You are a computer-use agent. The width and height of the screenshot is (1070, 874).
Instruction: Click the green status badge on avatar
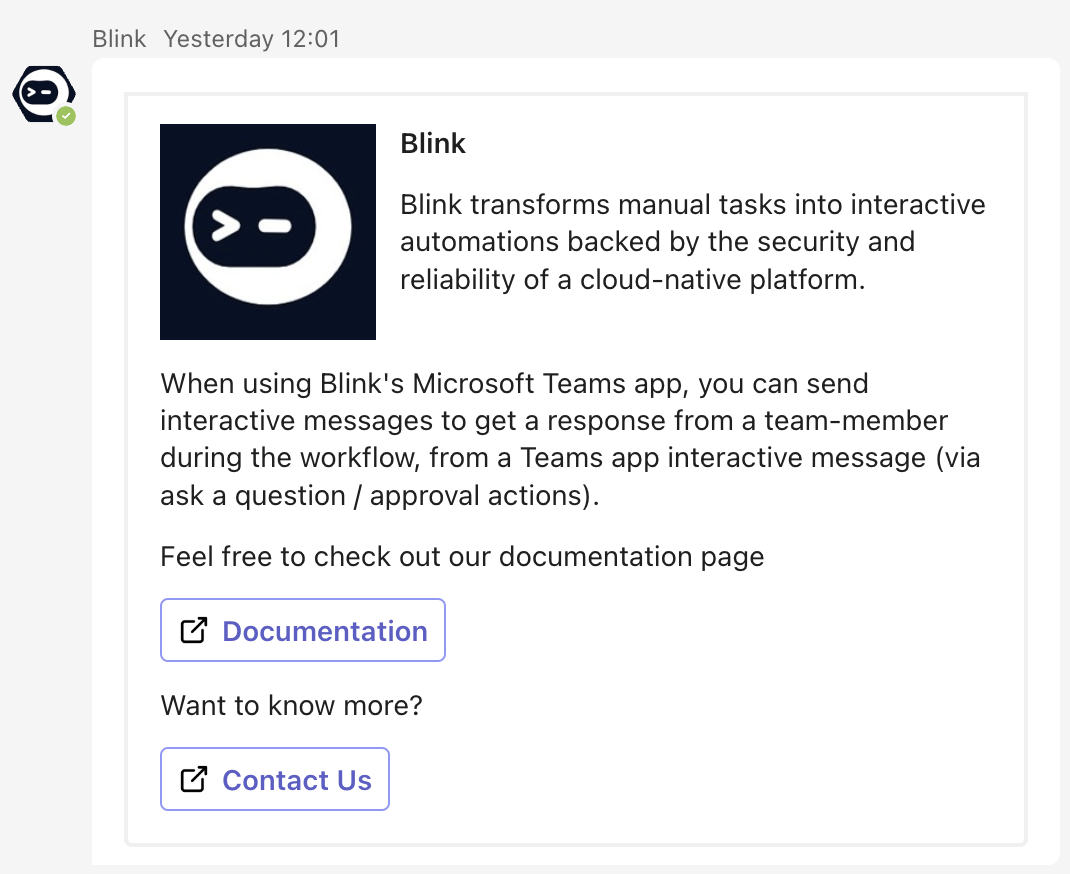click(66, 117)
